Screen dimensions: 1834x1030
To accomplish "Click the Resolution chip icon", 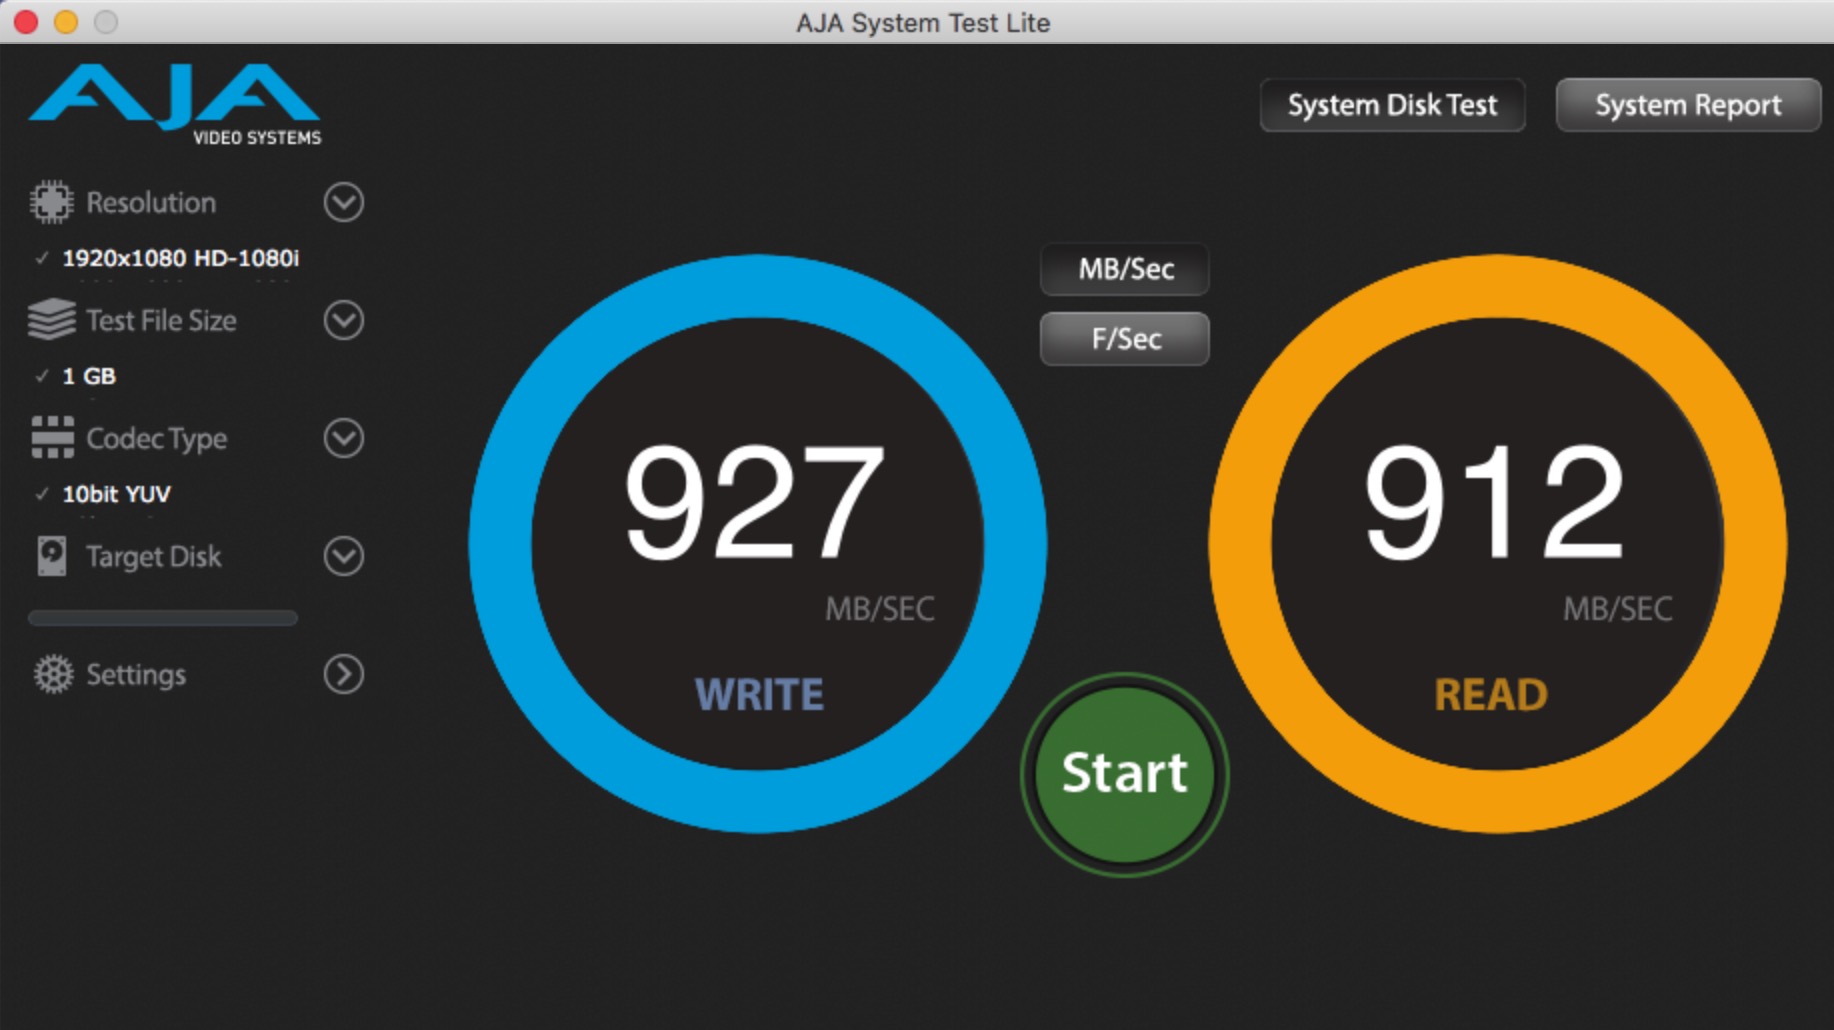I will click(51, 202).
